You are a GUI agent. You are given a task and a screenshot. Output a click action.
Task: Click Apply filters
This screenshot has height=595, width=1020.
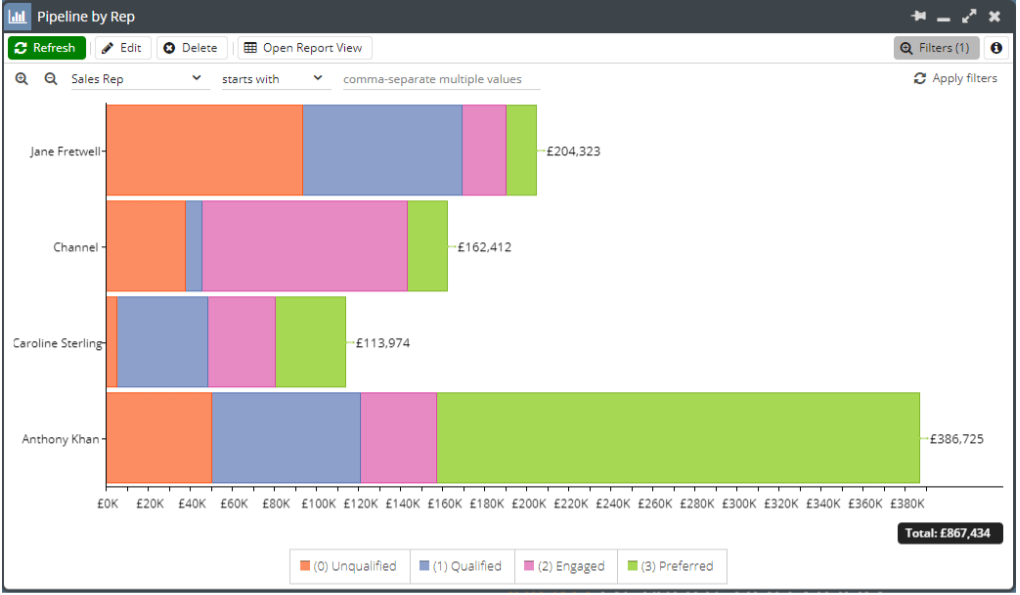[955, 78]
